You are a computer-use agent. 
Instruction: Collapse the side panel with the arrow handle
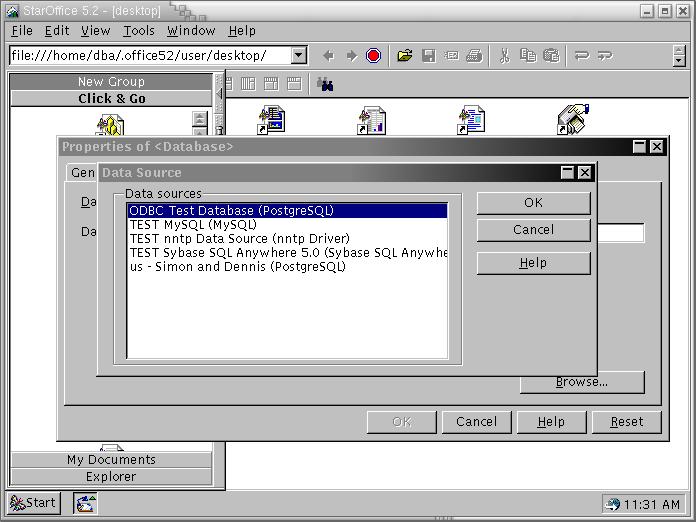point(219,94)
